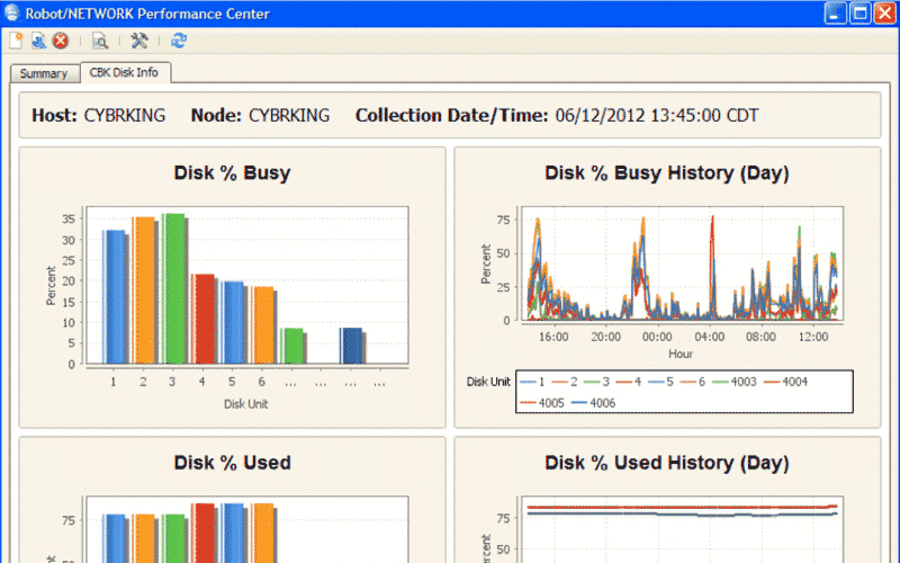Click the Disk % Busy chart title
The width and height of the screenshot is (900, 563).
232,173
